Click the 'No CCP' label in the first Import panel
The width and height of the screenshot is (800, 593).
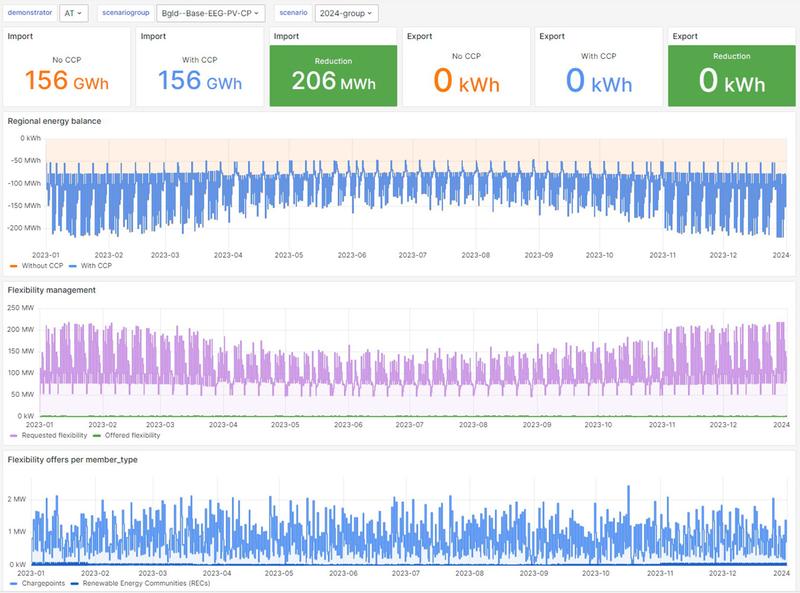coord(67,60)
